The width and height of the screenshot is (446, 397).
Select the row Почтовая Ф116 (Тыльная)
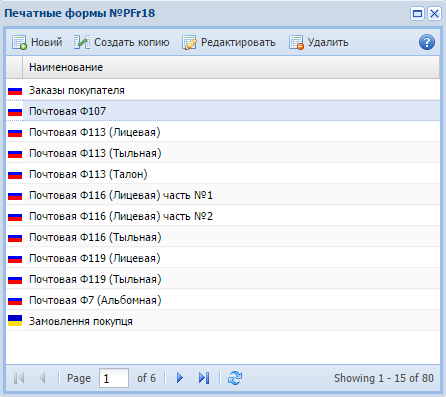223,237
